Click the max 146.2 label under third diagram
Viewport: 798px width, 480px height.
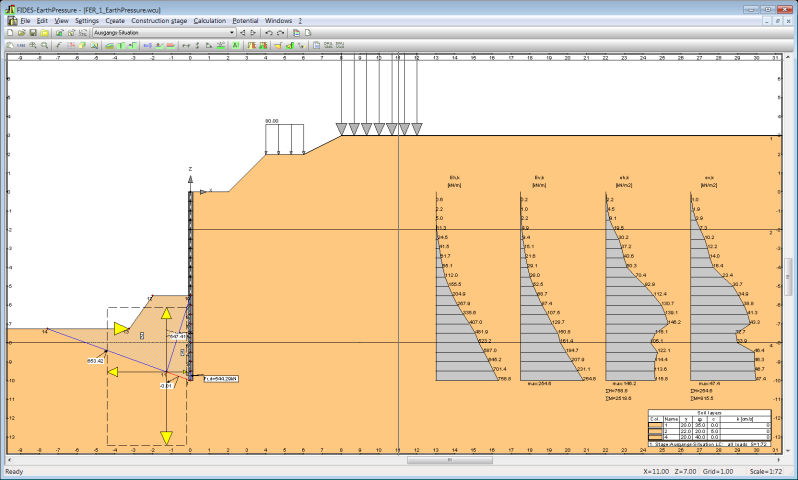pyautogui.click(x=624, y=383)
